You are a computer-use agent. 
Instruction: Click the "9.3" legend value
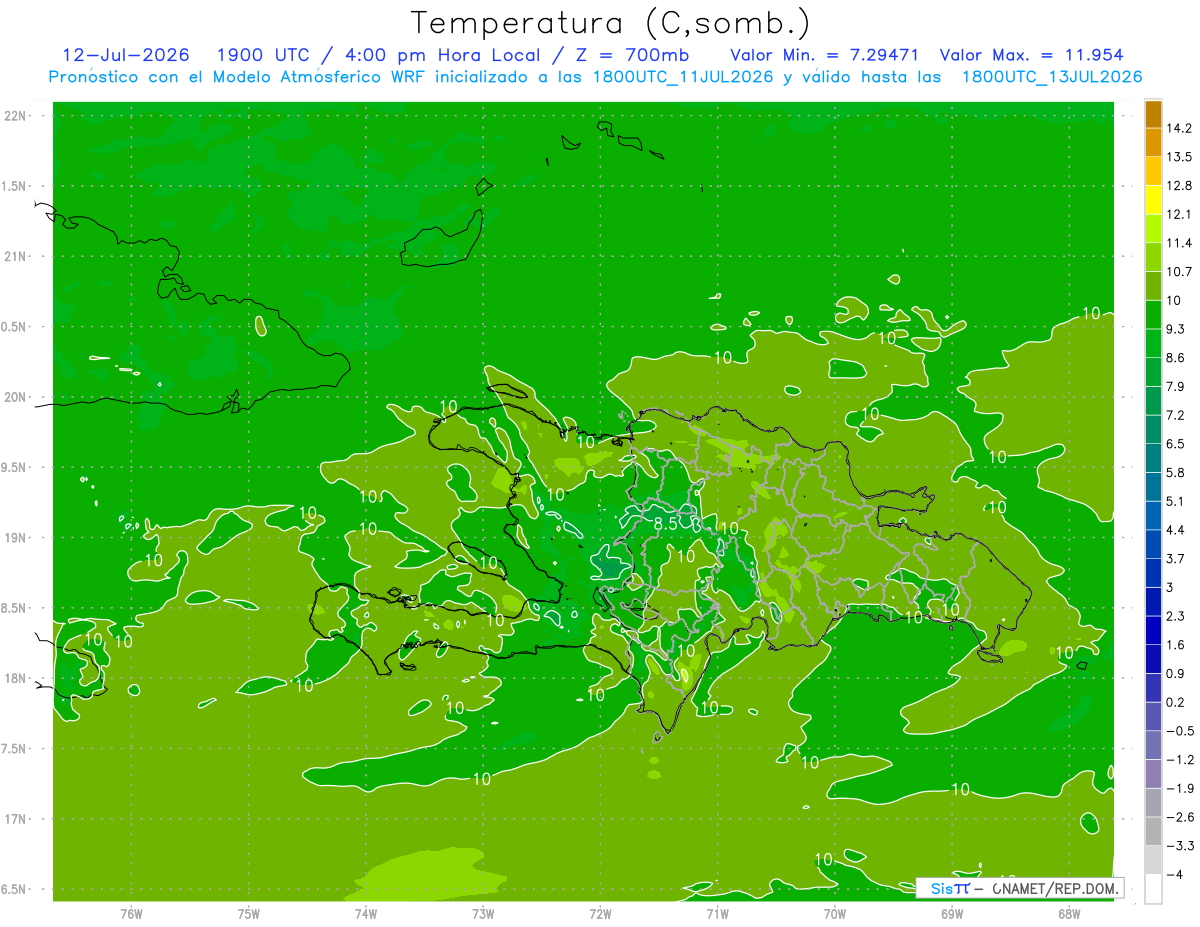pos(1175,329)
